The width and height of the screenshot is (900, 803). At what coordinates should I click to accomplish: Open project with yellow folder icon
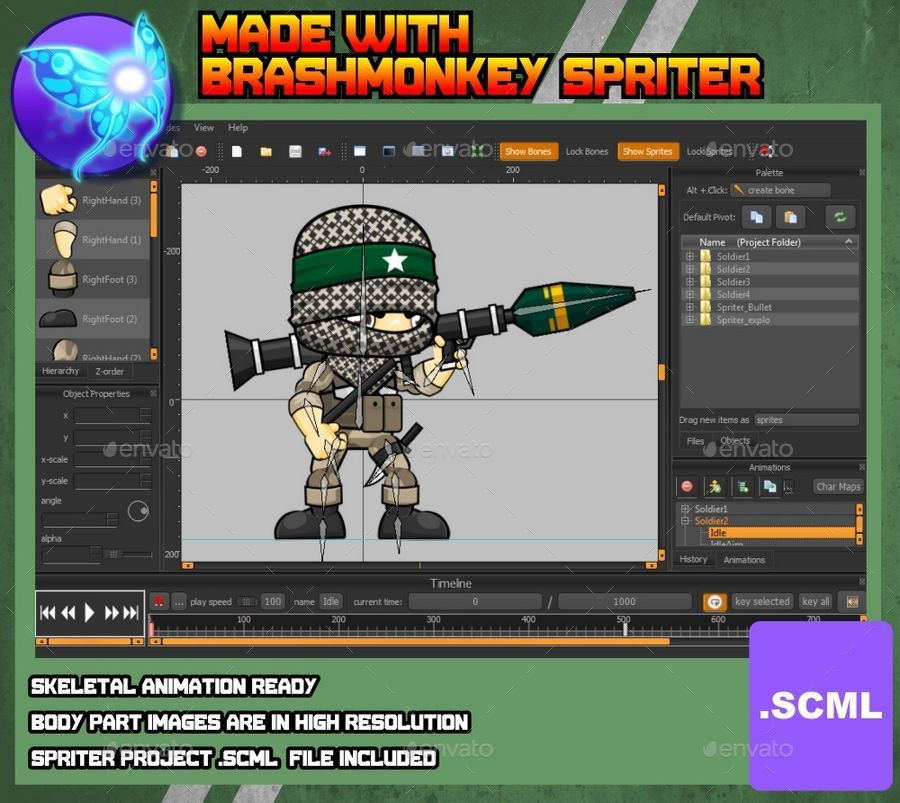click(x=266, y=152)
